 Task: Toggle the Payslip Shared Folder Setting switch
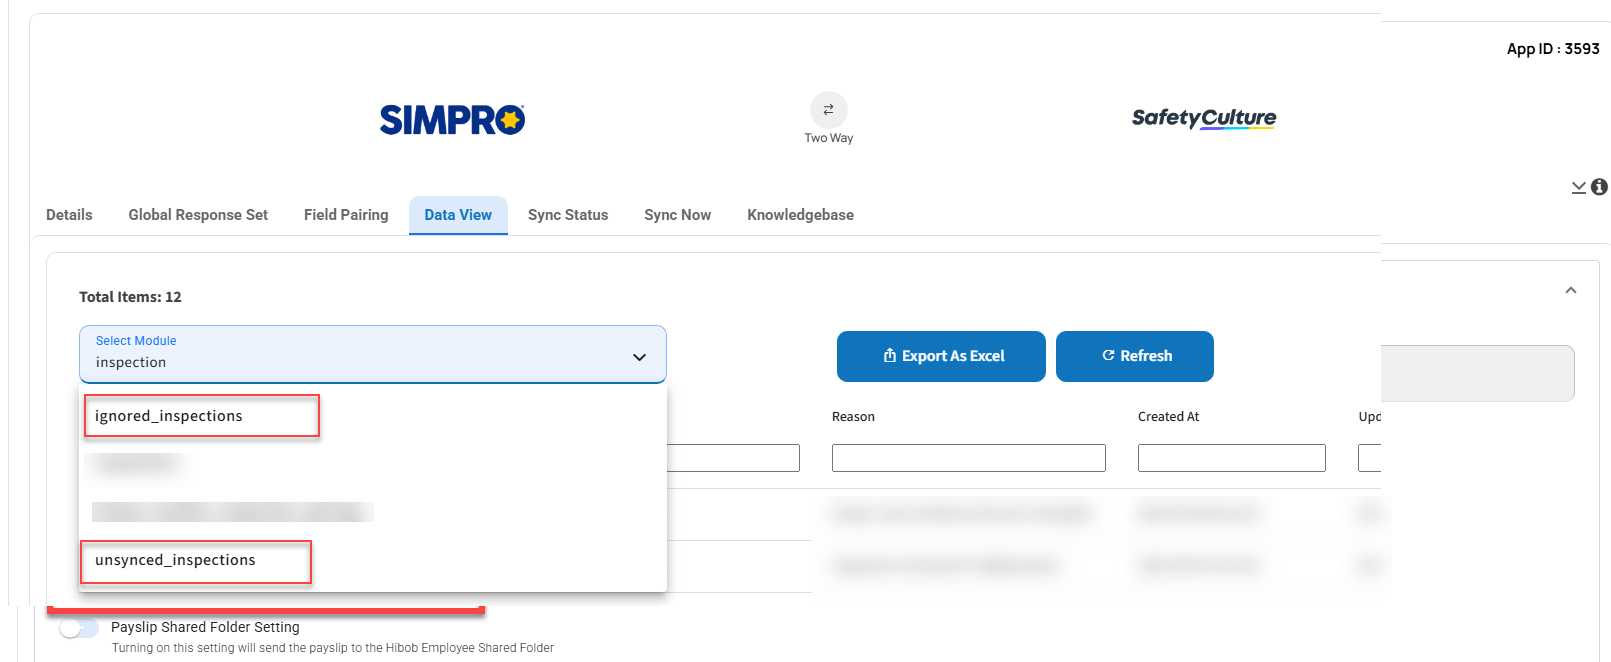pos(79,628)
